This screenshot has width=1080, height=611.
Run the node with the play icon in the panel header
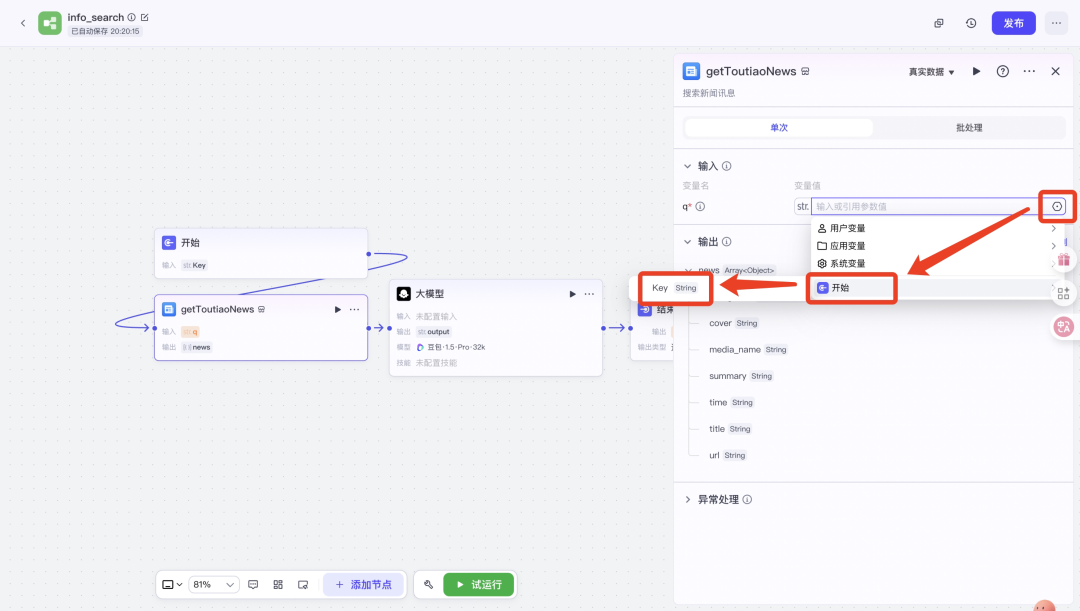(977, 71)
